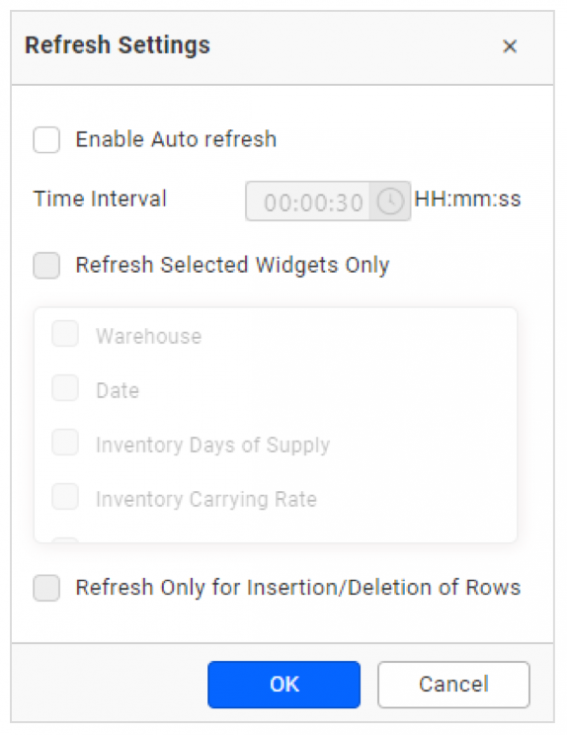Click the Refresh Settings title bar text

(117, 45)
